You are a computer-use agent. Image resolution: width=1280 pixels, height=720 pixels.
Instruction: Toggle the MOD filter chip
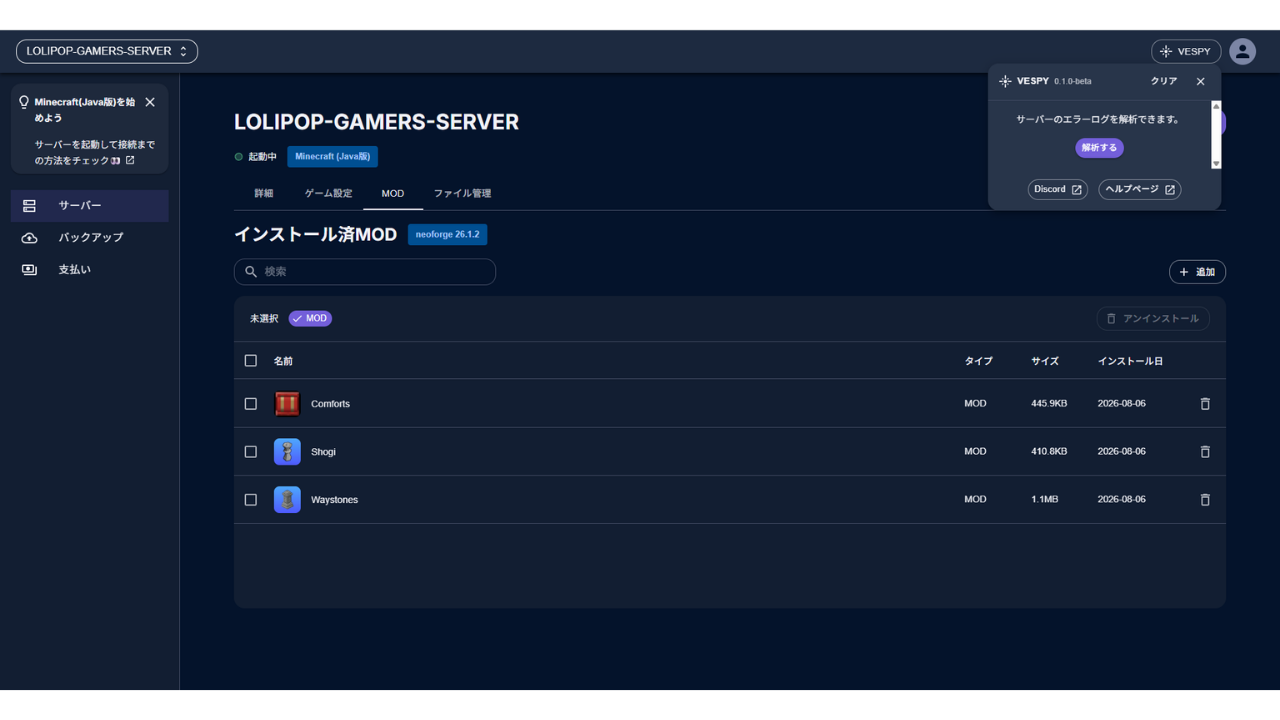point(310,319)
